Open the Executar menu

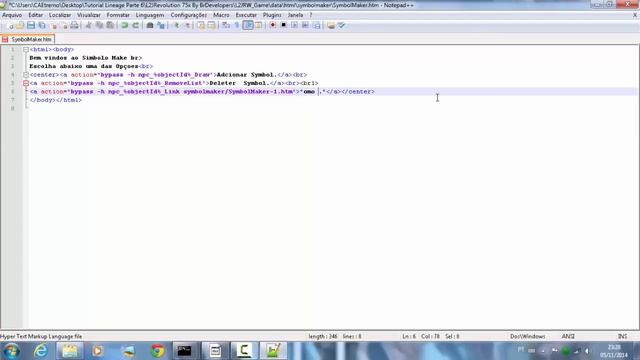click(246, 15)
